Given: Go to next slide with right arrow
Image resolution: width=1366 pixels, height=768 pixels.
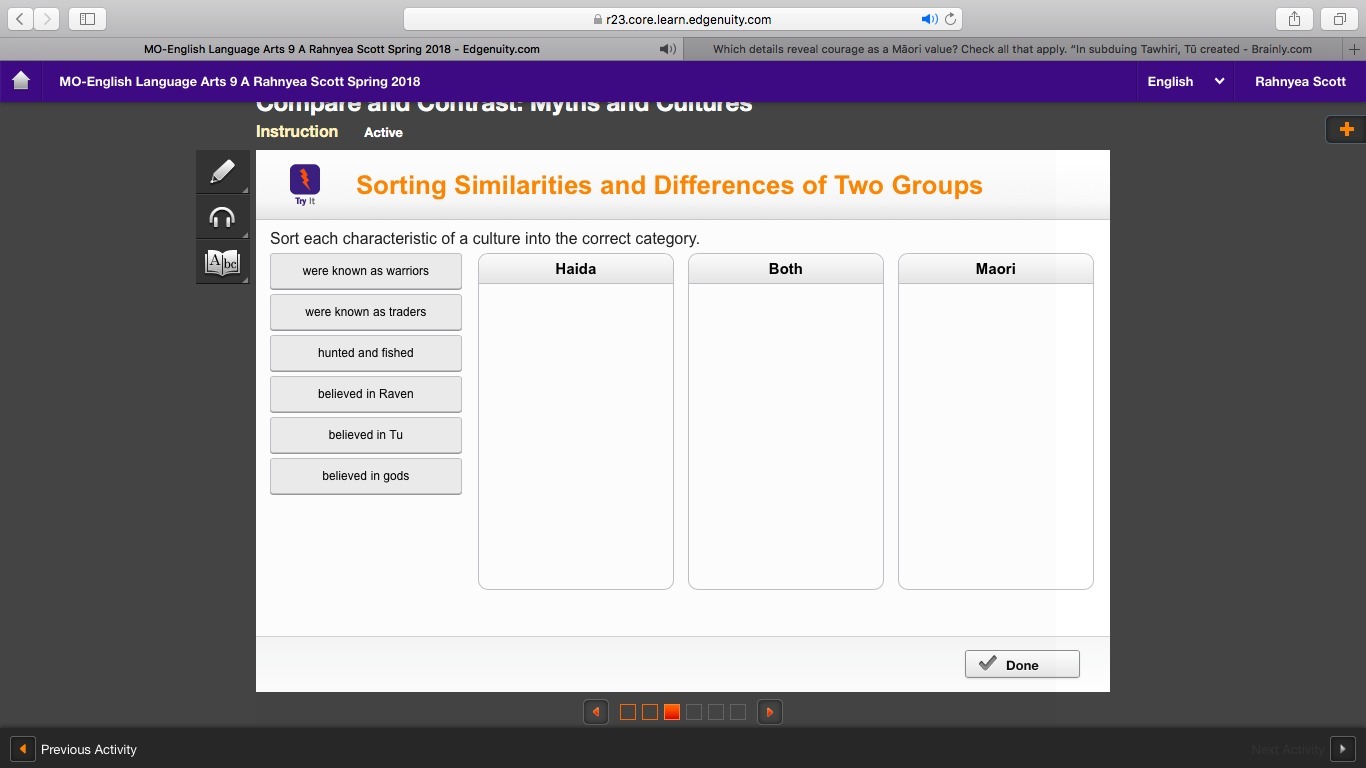Looking at the screenshot, I should coord(770,712).
